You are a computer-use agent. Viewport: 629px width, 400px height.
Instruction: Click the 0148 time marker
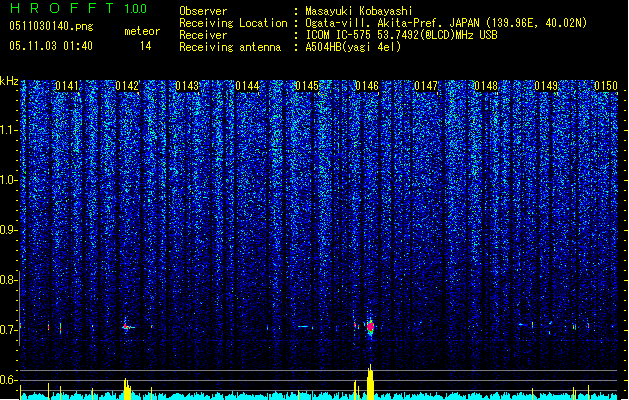486,86
